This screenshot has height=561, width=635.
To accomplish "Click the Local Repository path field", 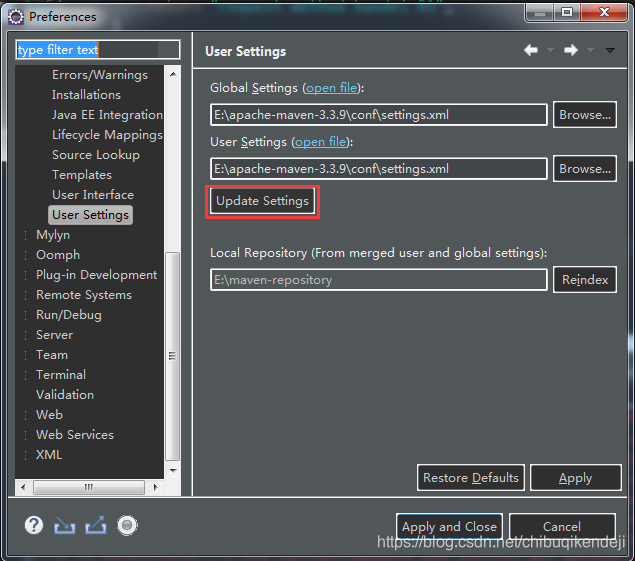I will coord(379,279).
